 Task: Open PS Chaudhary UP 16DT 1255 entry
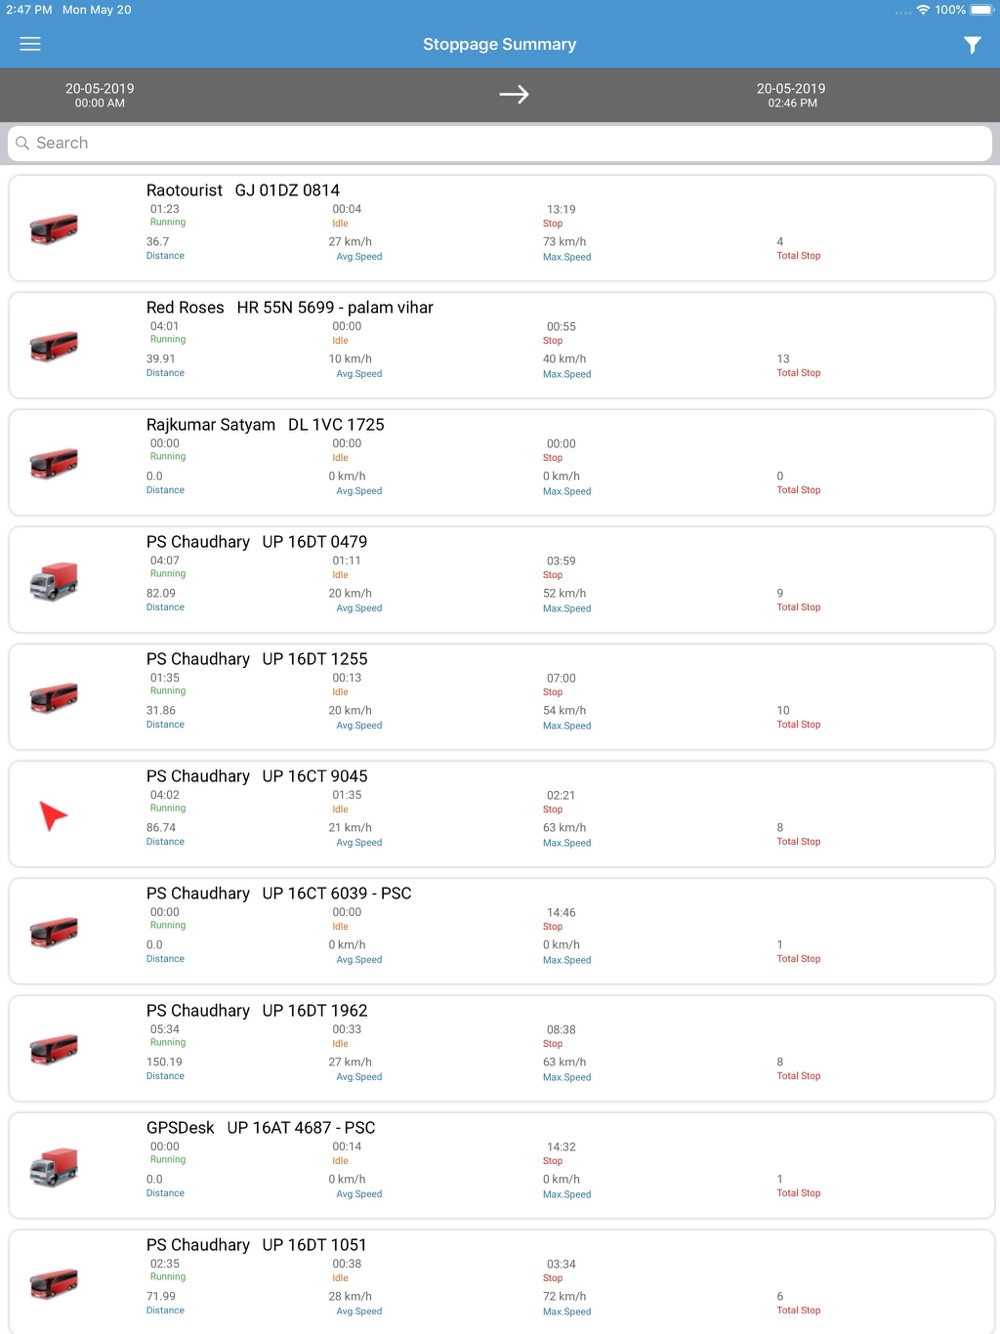click(x=501, y=696)
